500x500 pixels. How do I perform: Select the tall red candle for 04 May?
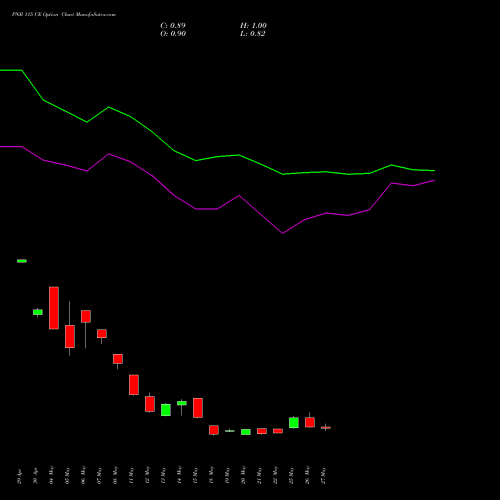click(54, 308)
